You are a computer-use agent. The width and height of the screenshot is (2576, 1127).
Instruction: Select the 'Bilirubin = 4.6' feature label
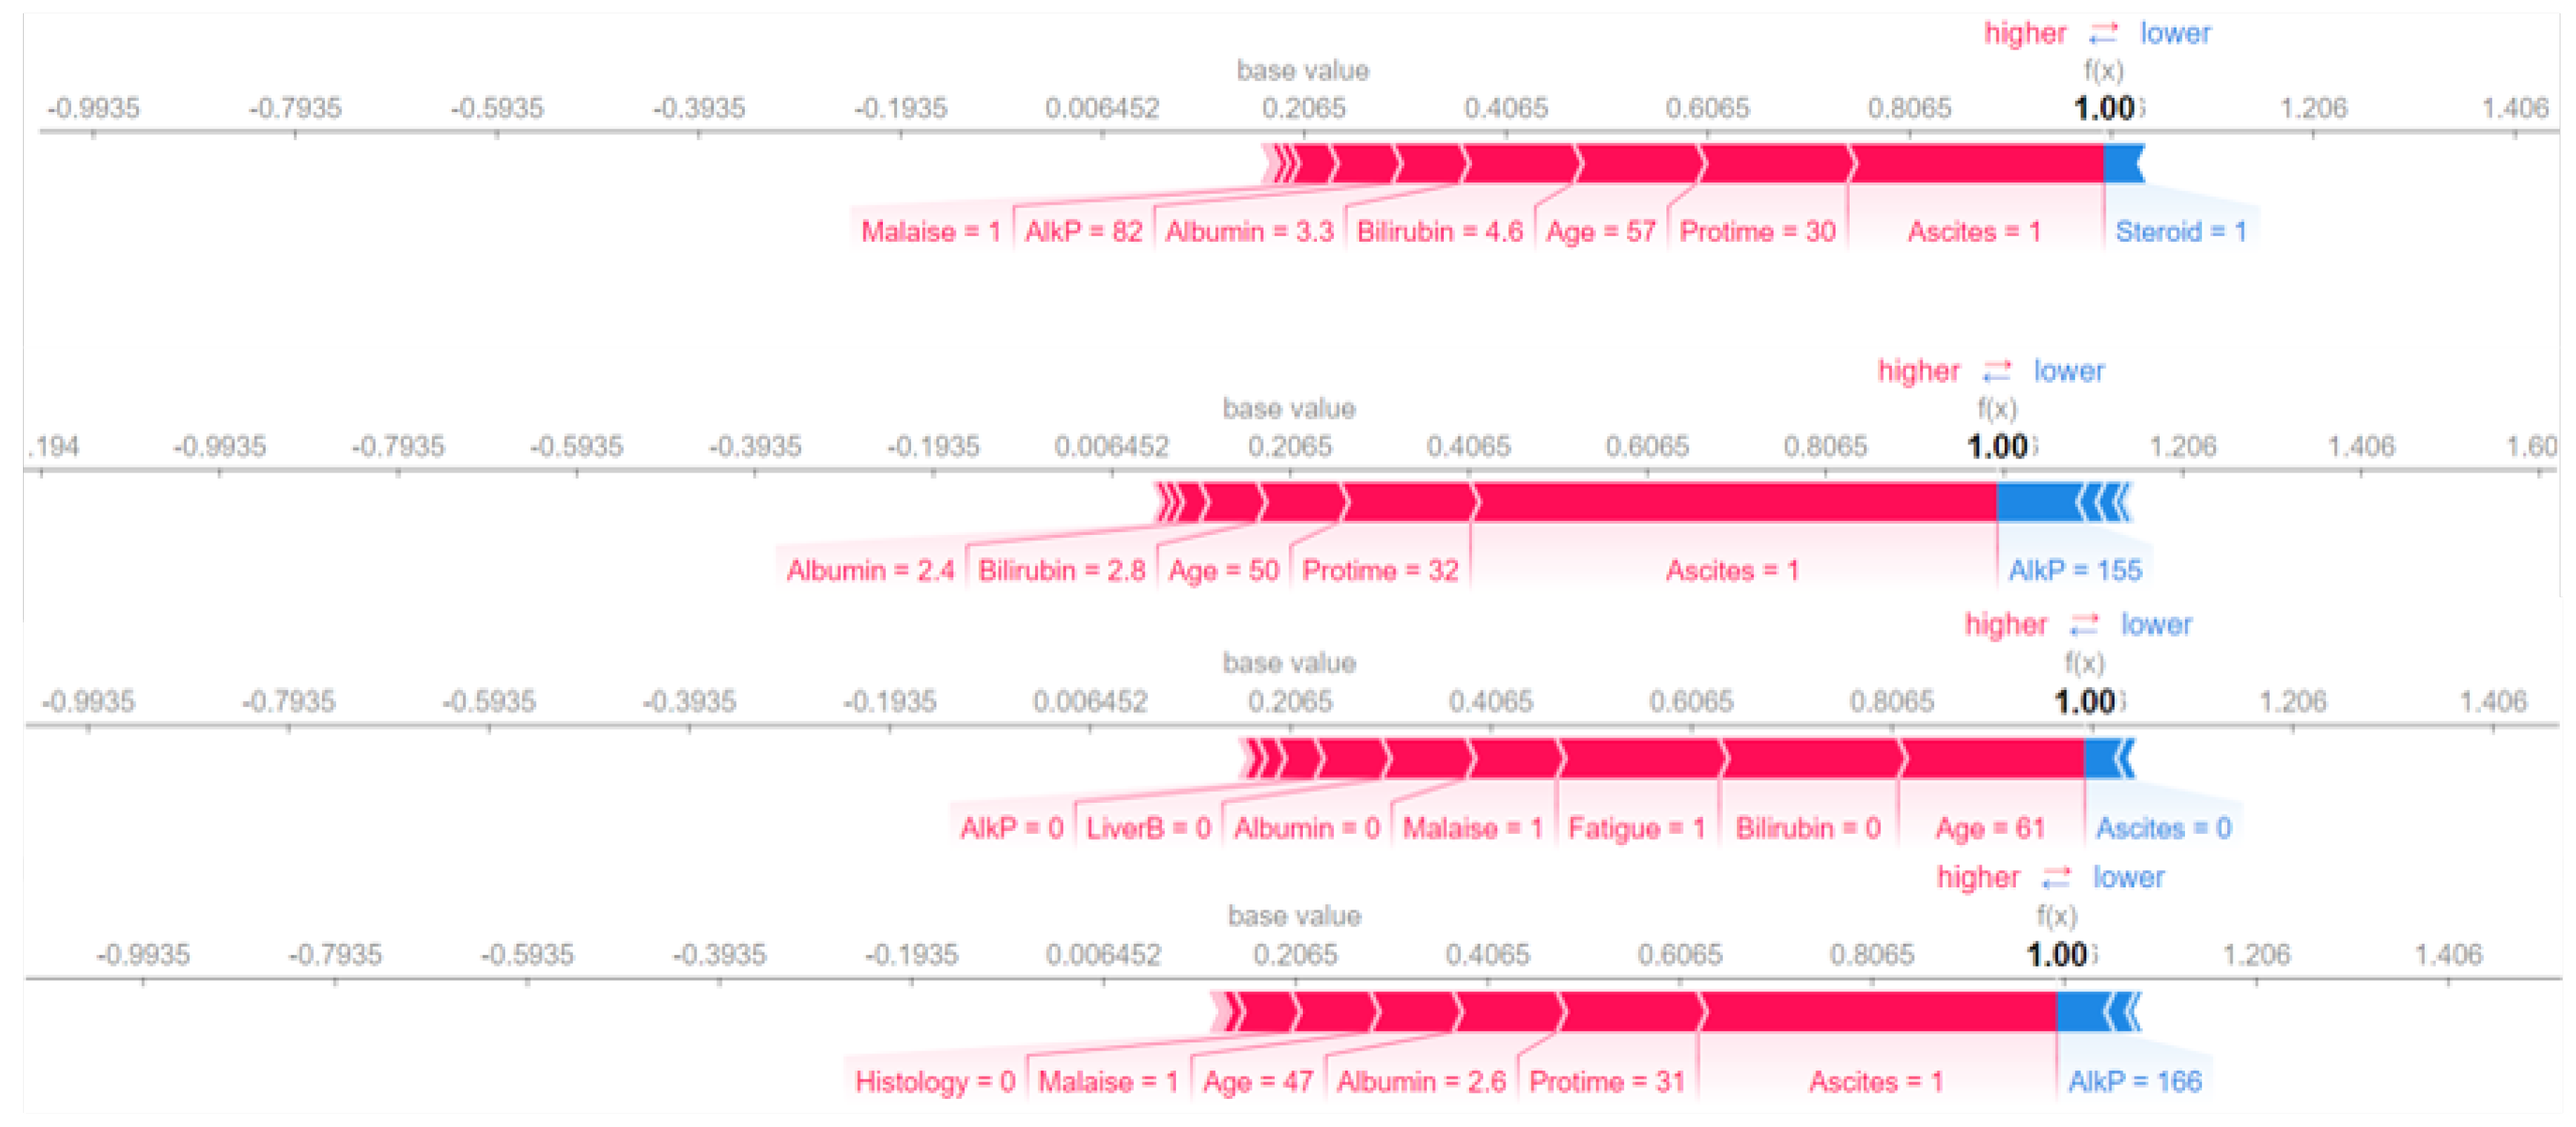pyautogui.click(x=1439, y=232)
